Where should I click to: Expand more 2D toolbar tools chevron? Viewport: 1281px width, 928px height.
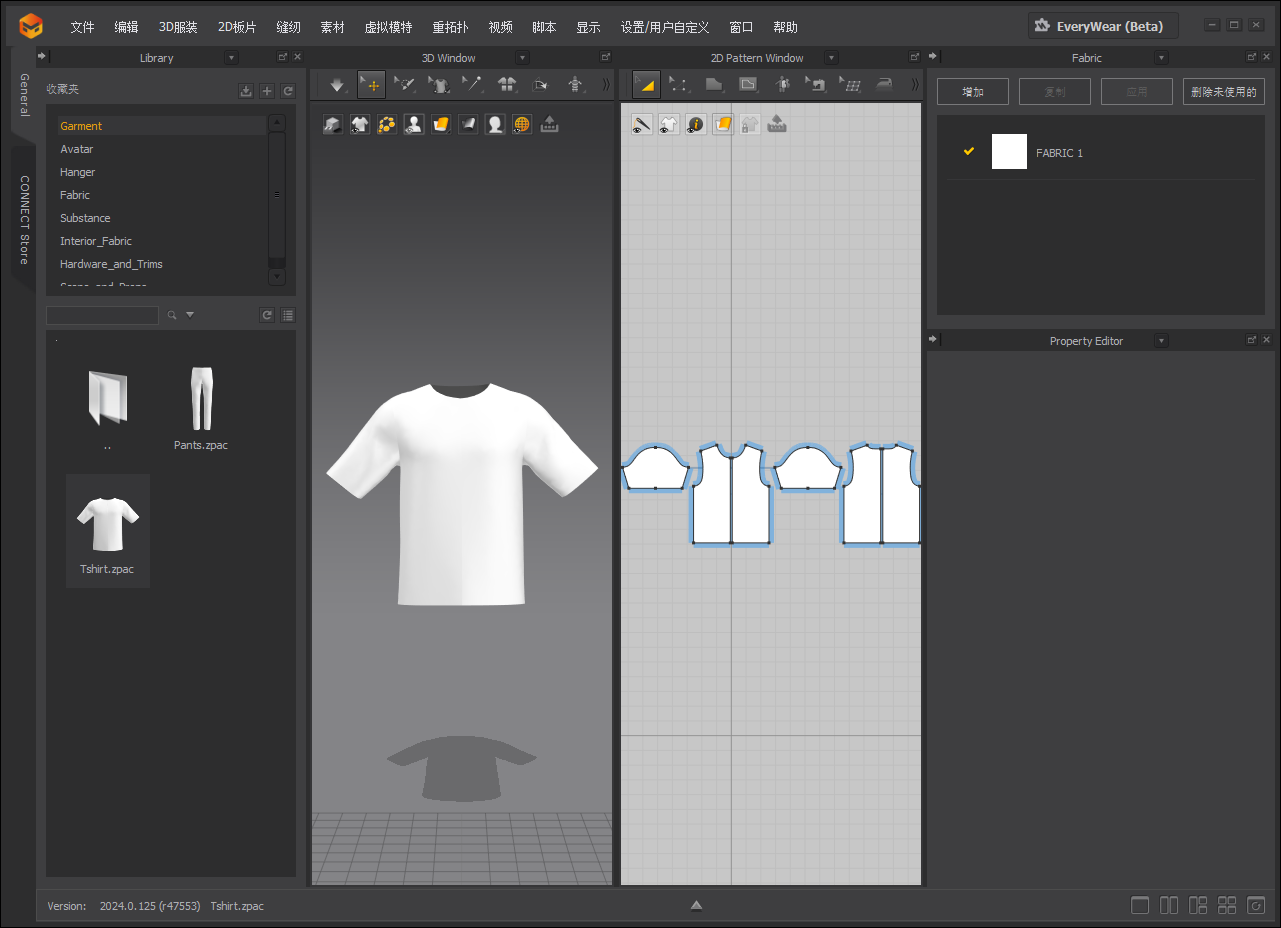[914, 85]
